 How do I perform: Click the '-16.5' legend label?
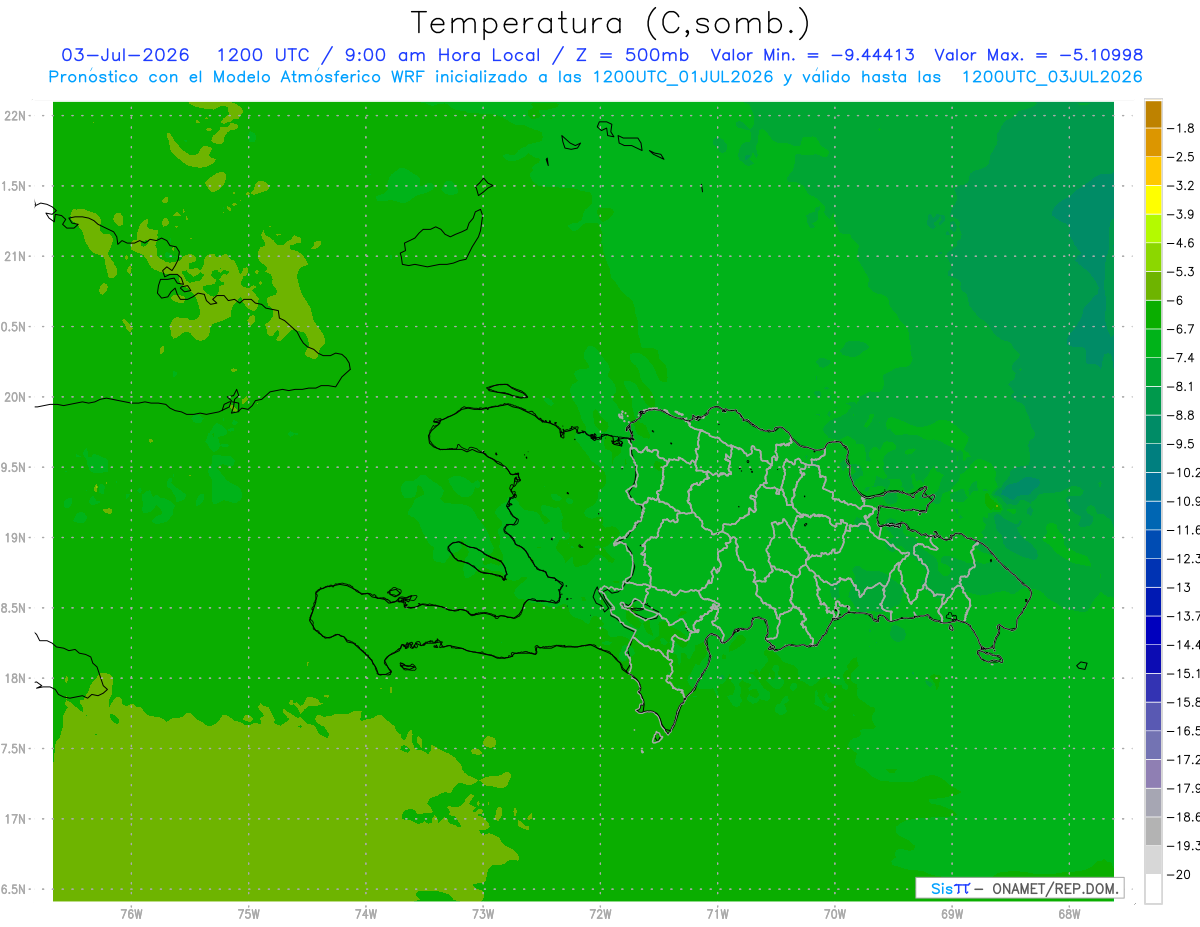point(1185,731)
